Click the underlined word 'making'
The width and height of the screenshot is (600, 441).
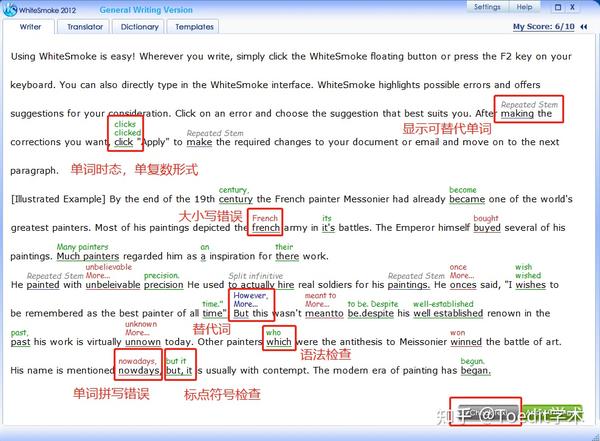(x=517, y=114)
